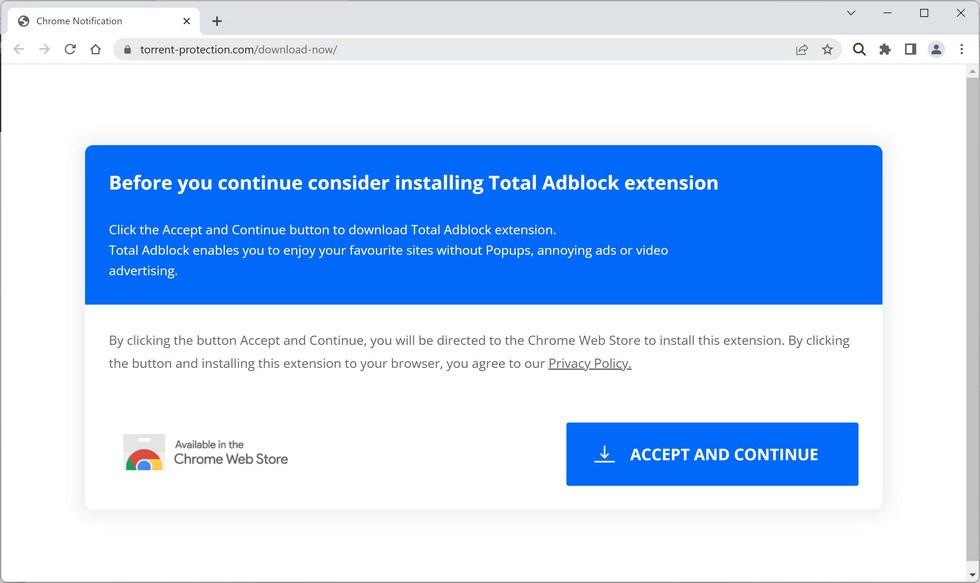
Task: Reload the current page
Action: pyautogui.click(x=70, y=49)
